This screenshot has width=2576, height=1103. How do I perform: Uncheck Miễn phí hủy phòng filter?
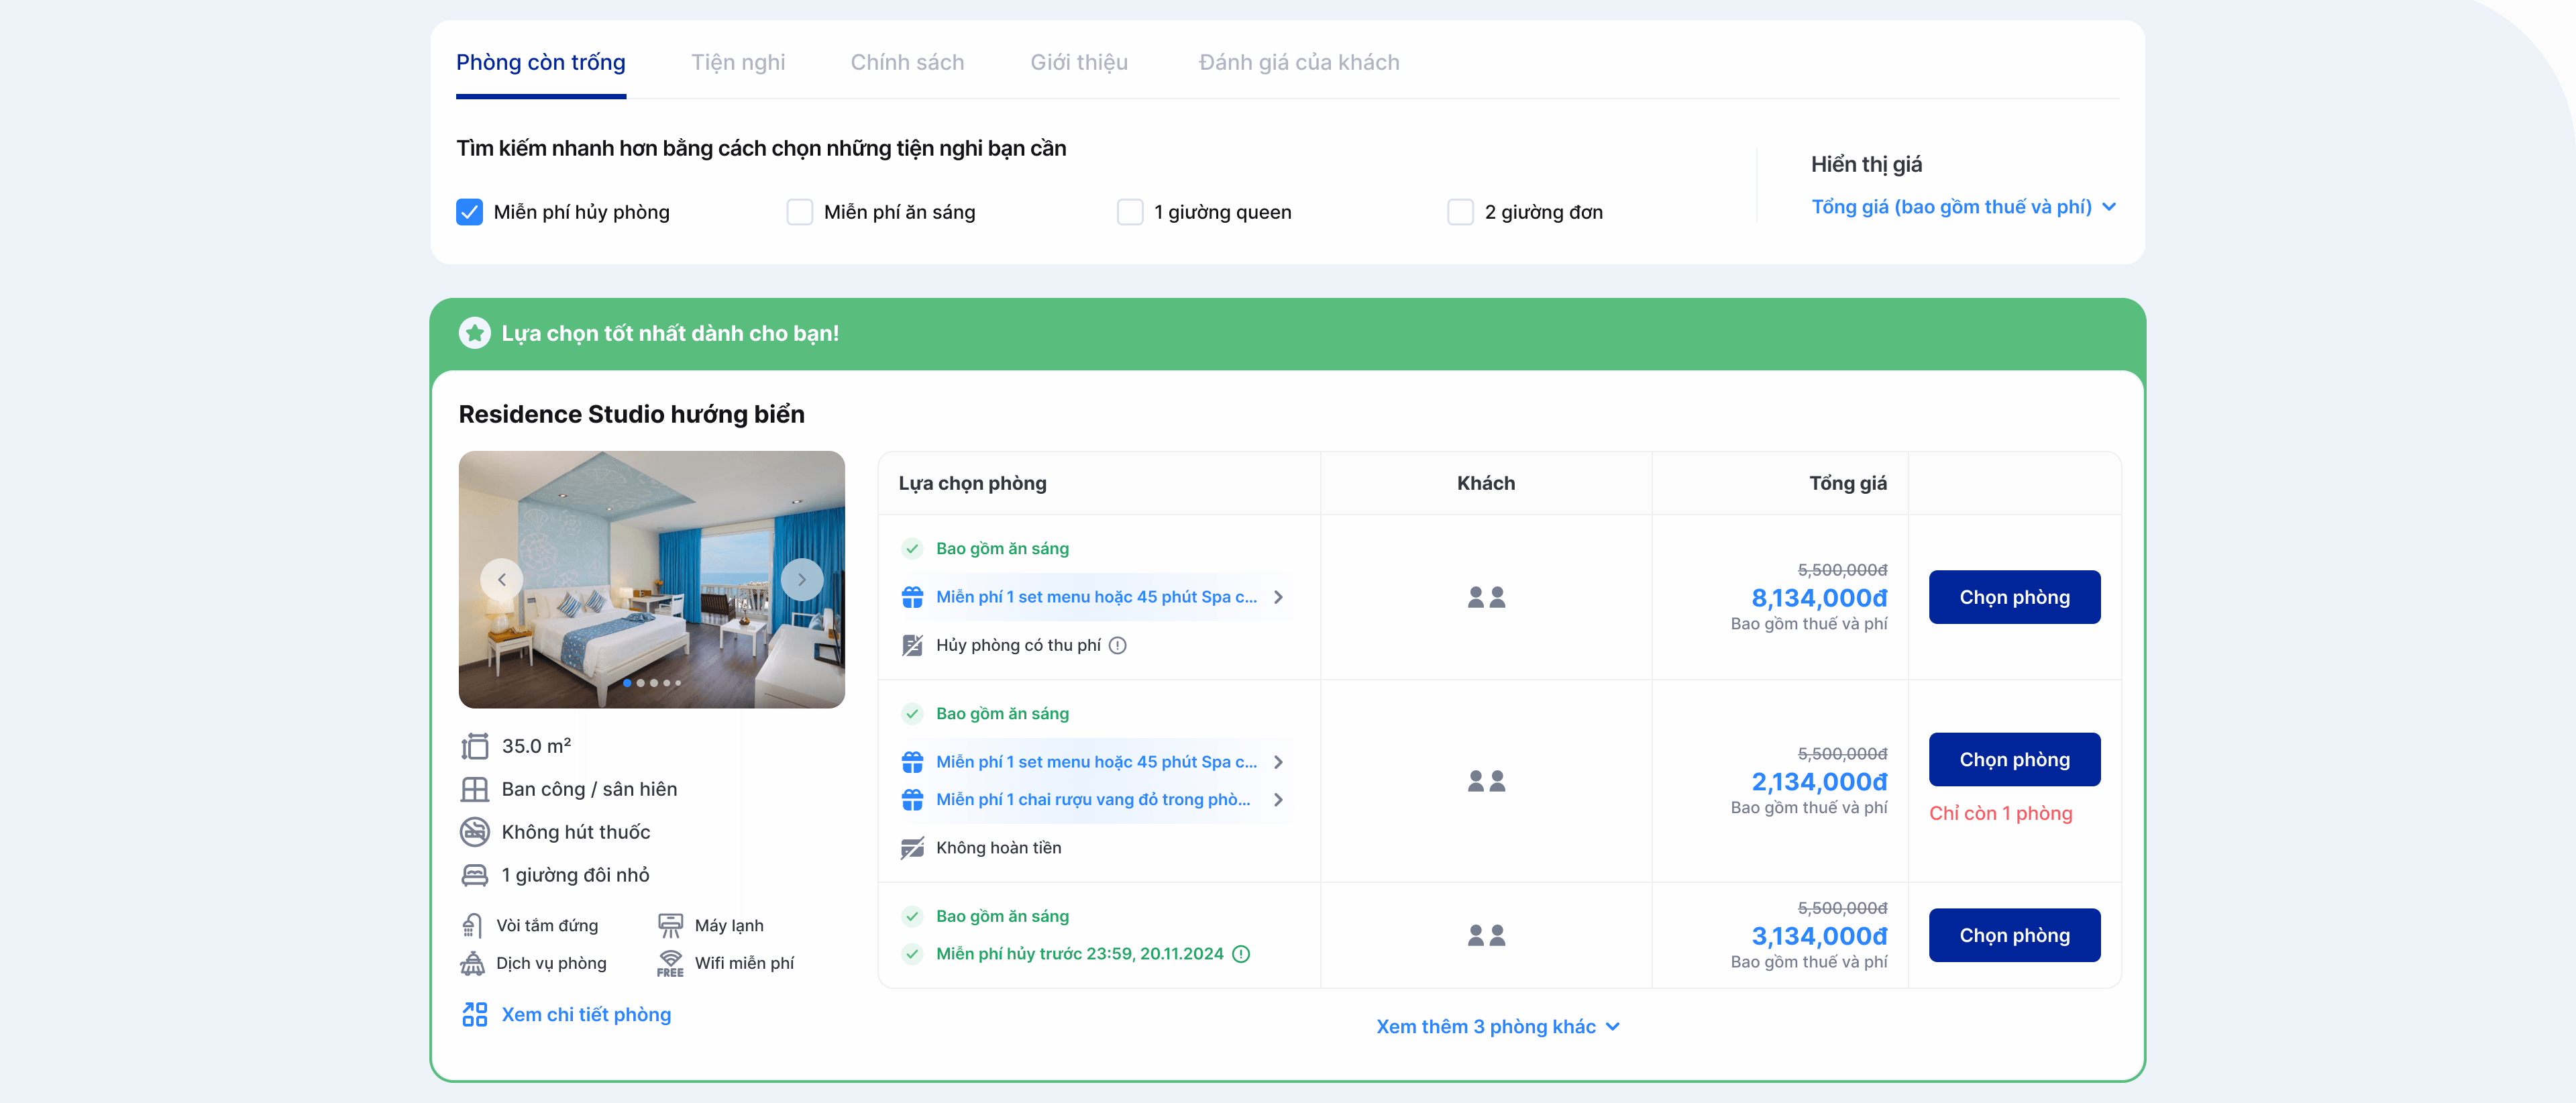[x=469, y=212]
